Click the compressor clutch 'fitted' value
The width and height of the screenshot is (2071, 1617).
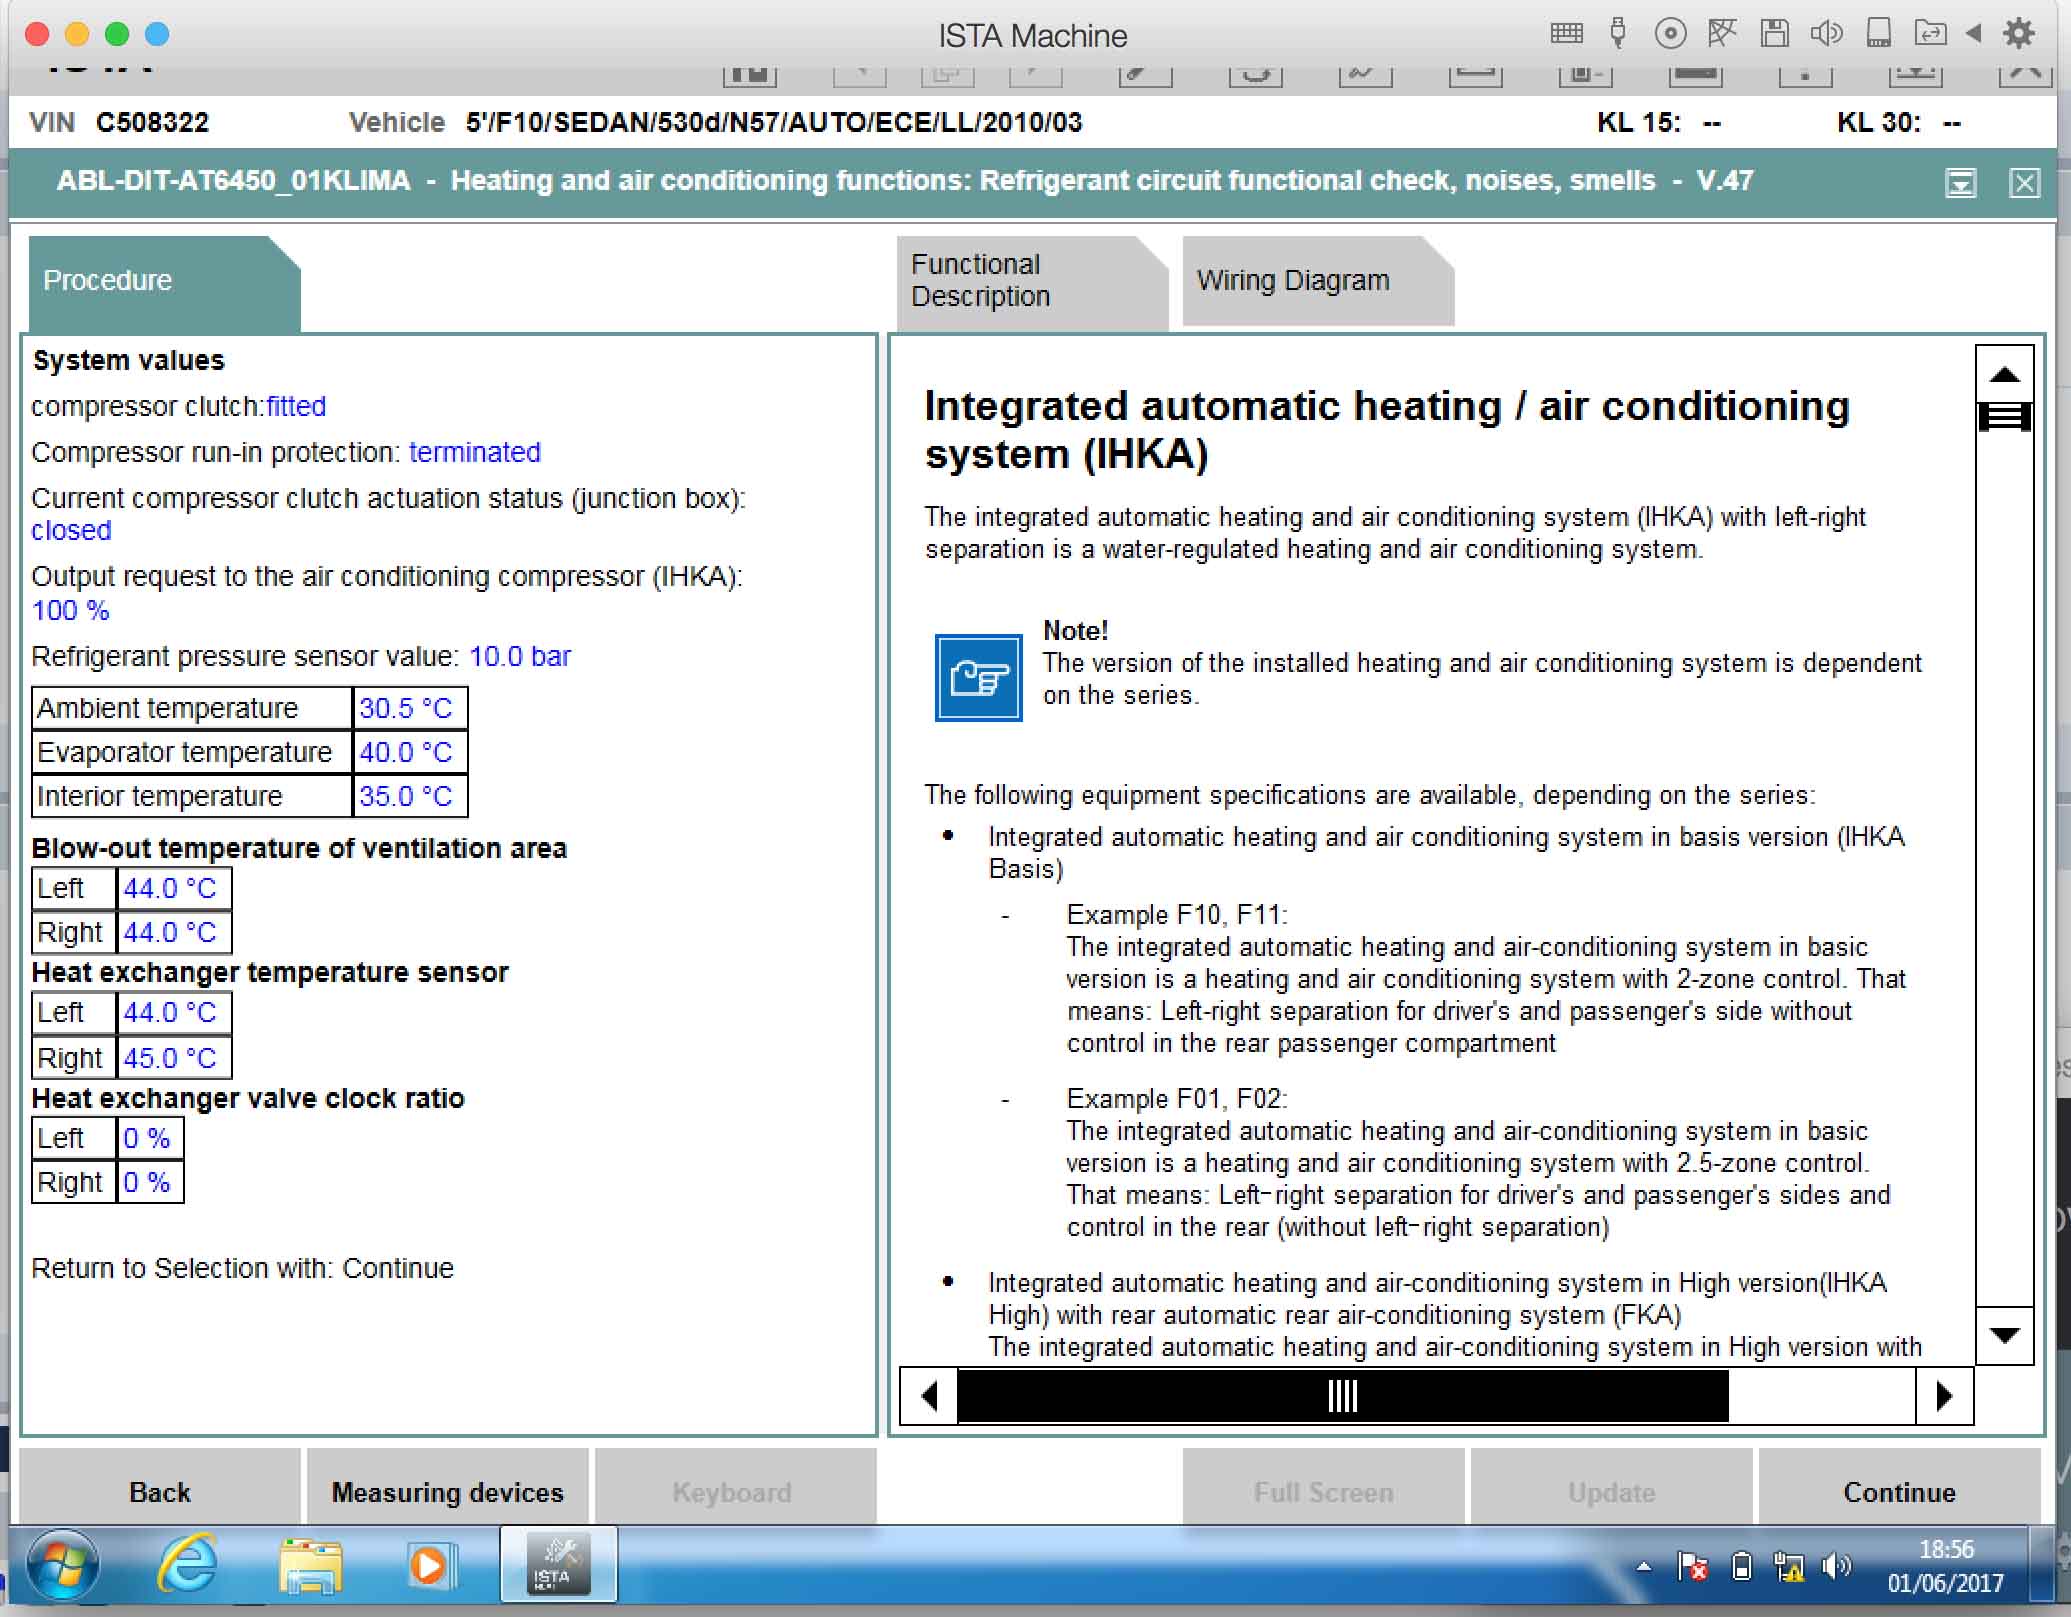[296, 406]
